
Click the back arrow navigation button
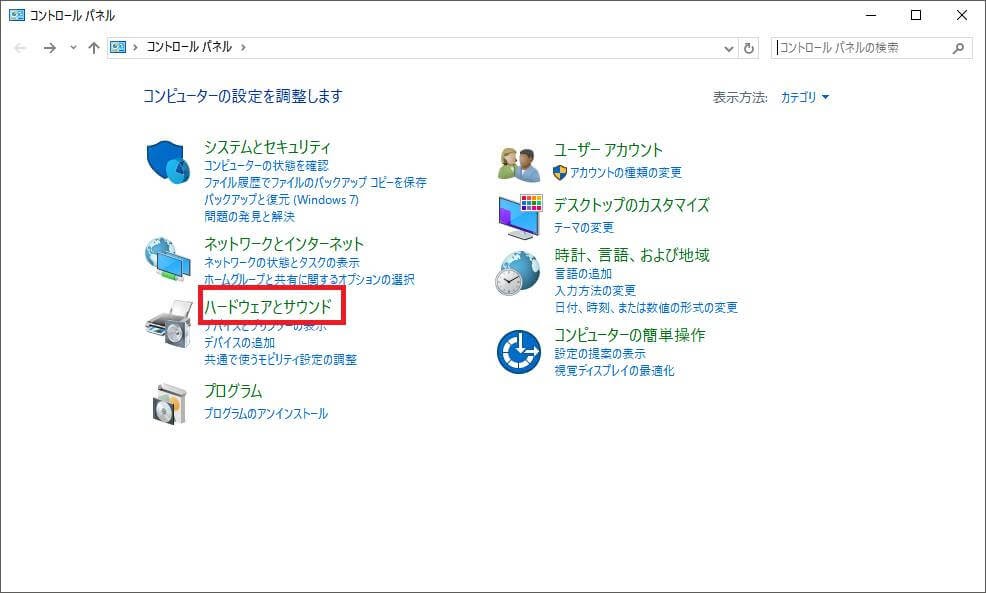click(20, 48)
